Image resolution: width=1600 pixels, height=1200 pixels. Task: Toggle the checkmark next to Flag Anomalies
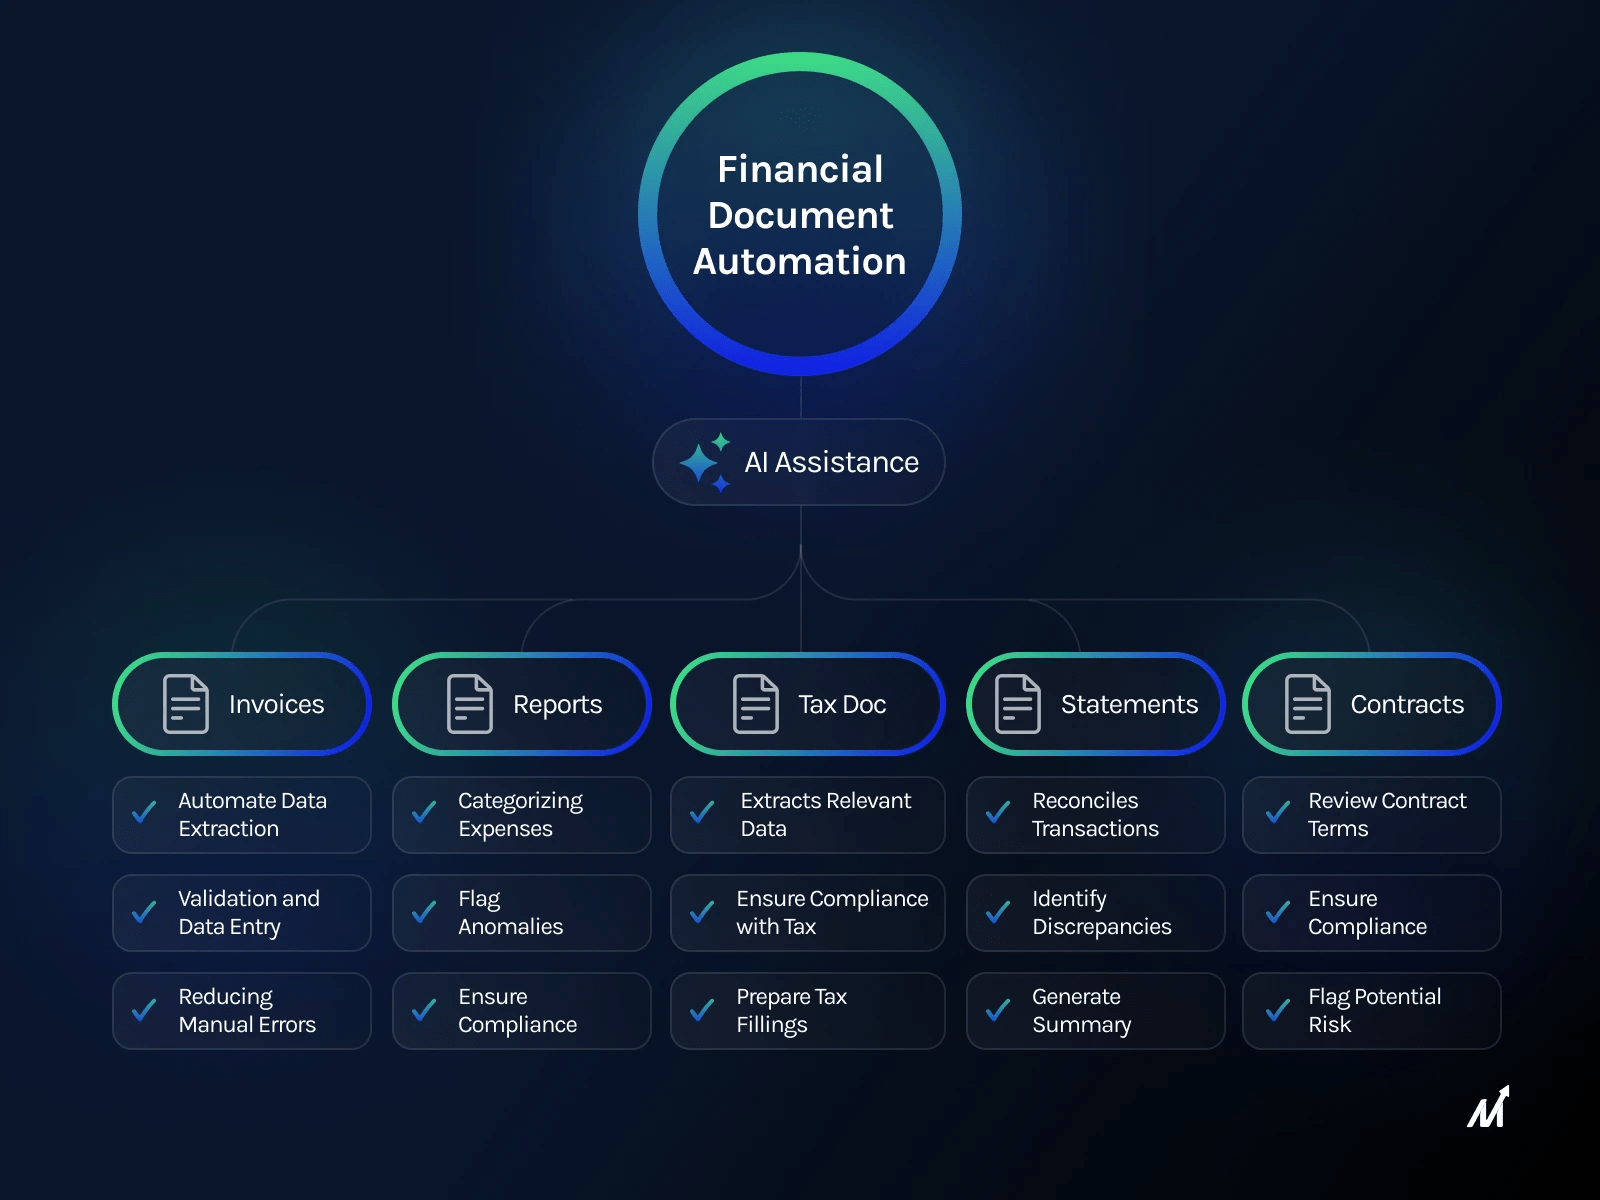click(422, 912)
